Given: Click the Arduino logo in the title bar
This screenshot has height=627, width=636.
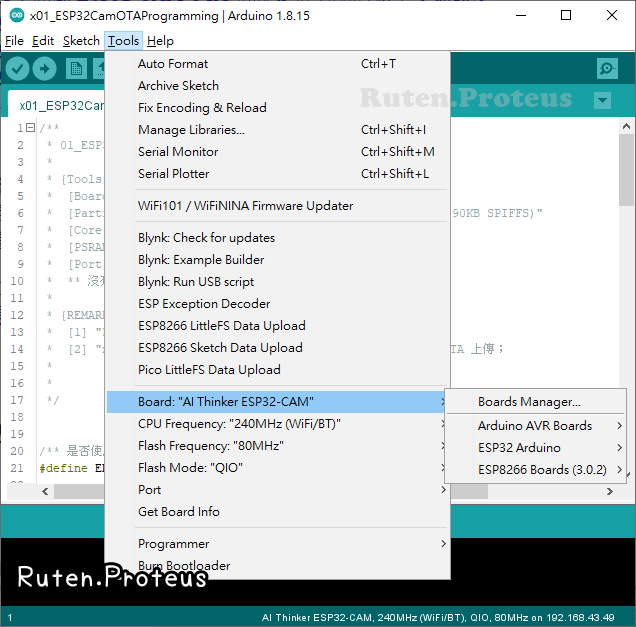Looking at the screenshot, I should coord(17,15).
